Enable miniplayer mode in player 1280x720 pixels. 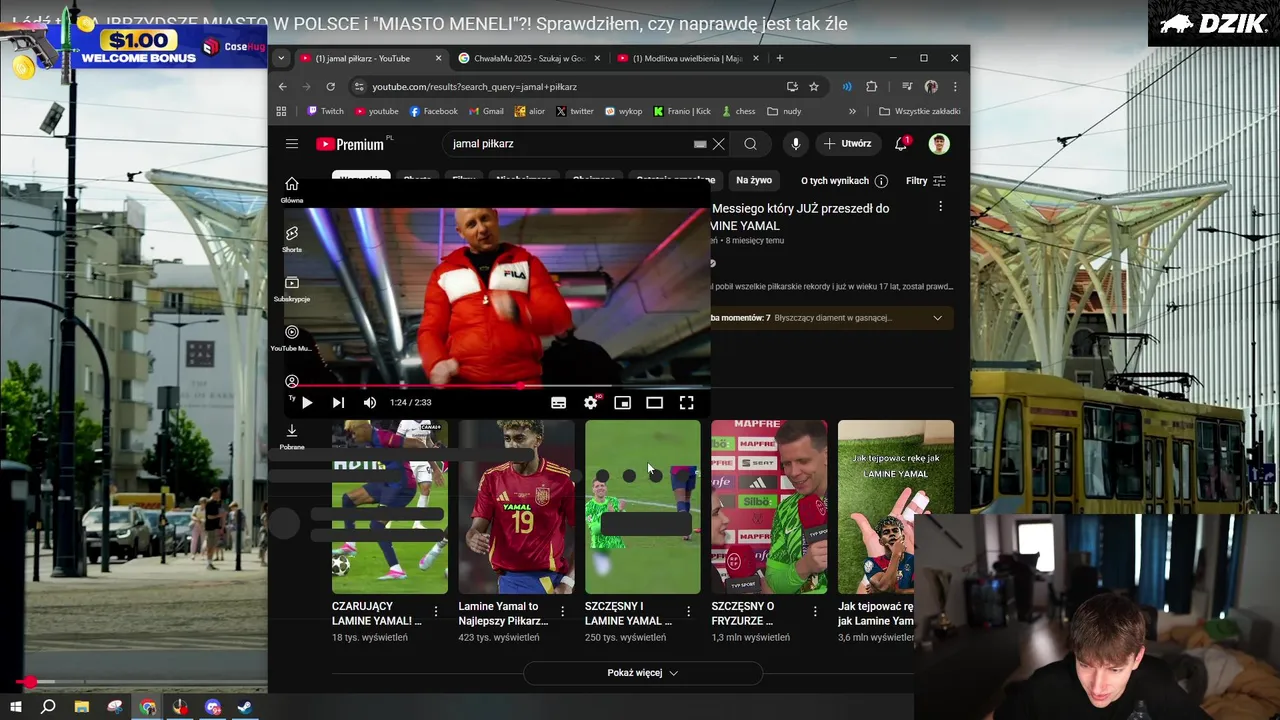pyautogui.click(x=622, y=403)
